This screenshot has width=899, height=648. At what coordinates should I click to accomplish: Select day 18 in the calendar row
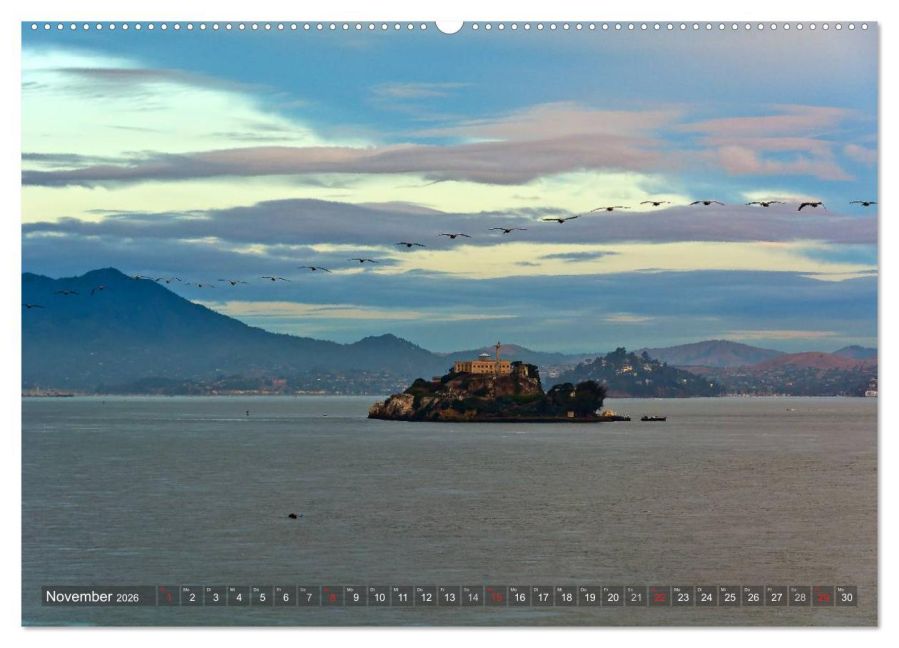tap(566, 597)
